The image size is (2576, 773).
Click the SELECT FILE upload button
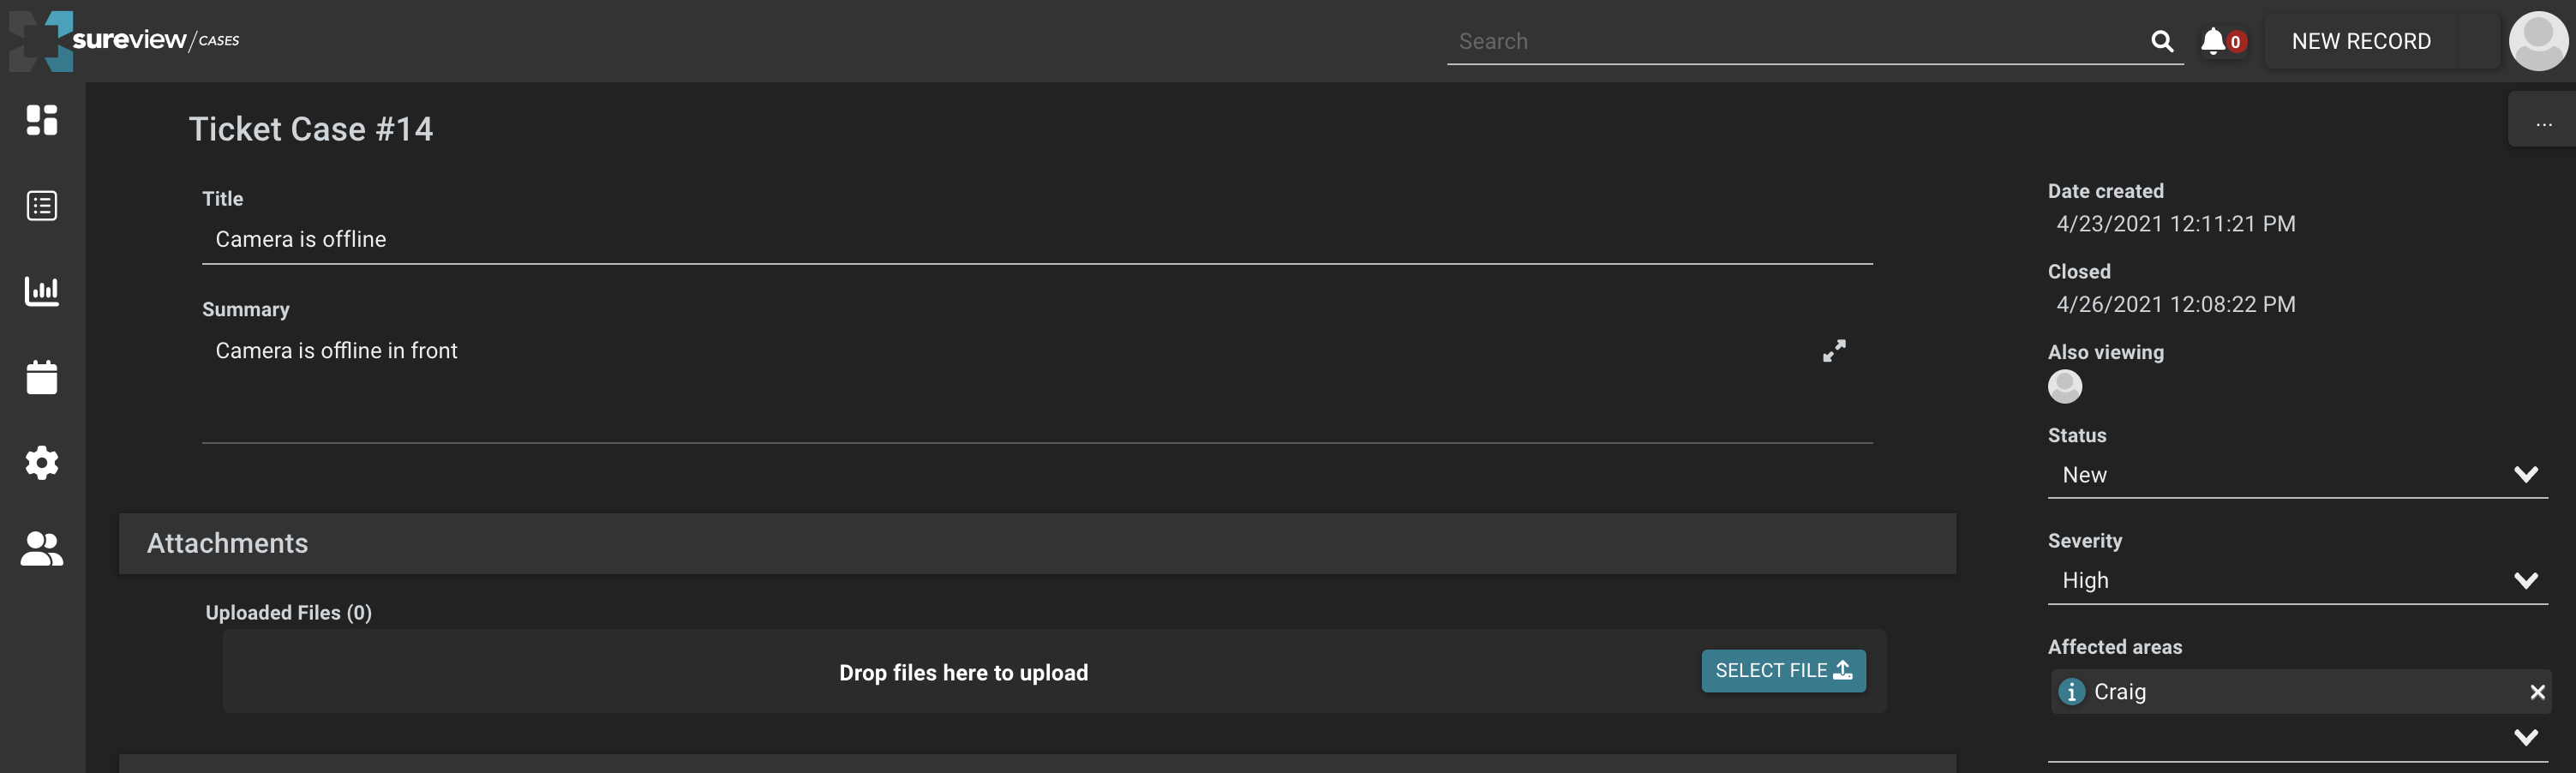click(1782, 670)
